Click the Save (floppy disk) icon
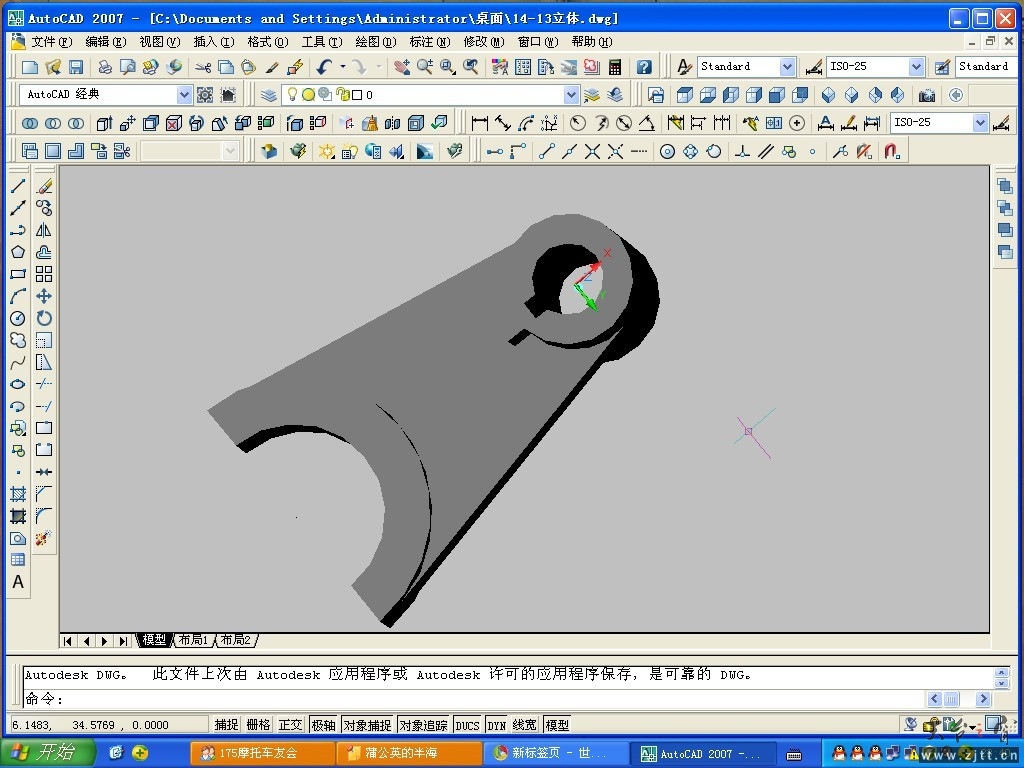Image resolution: width=1024 pixels, height=768 pixels. (76, 67)
